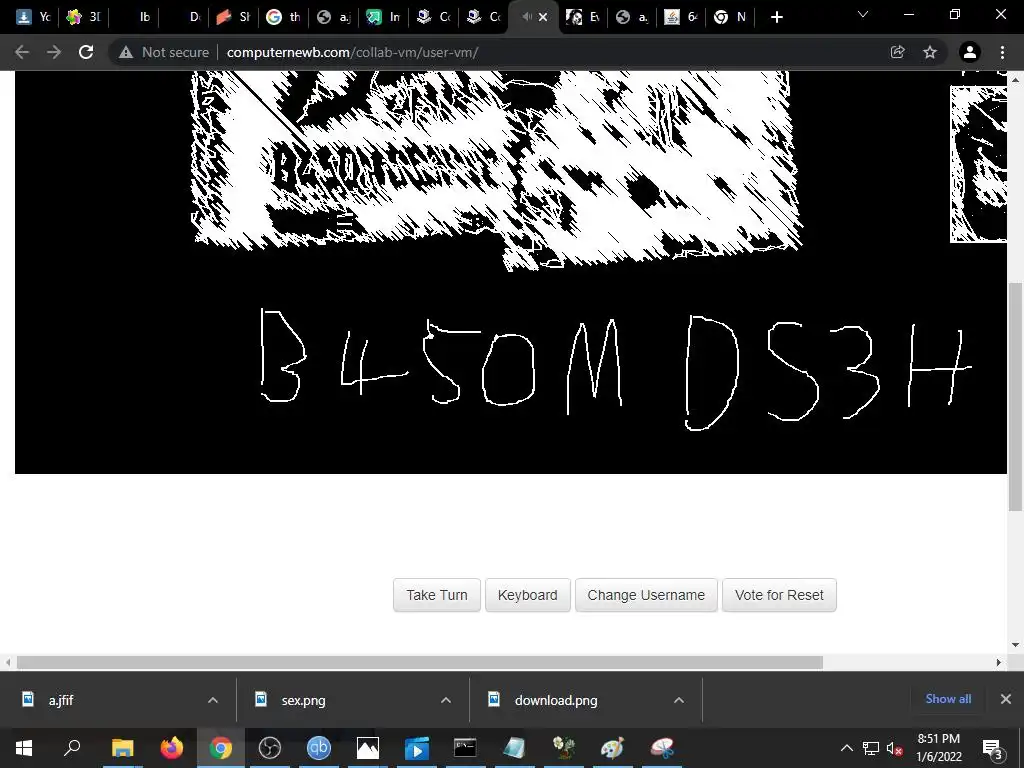1024x768 pixels.
Task: Expand options arrow for download.png download
Action: [679, 700]
